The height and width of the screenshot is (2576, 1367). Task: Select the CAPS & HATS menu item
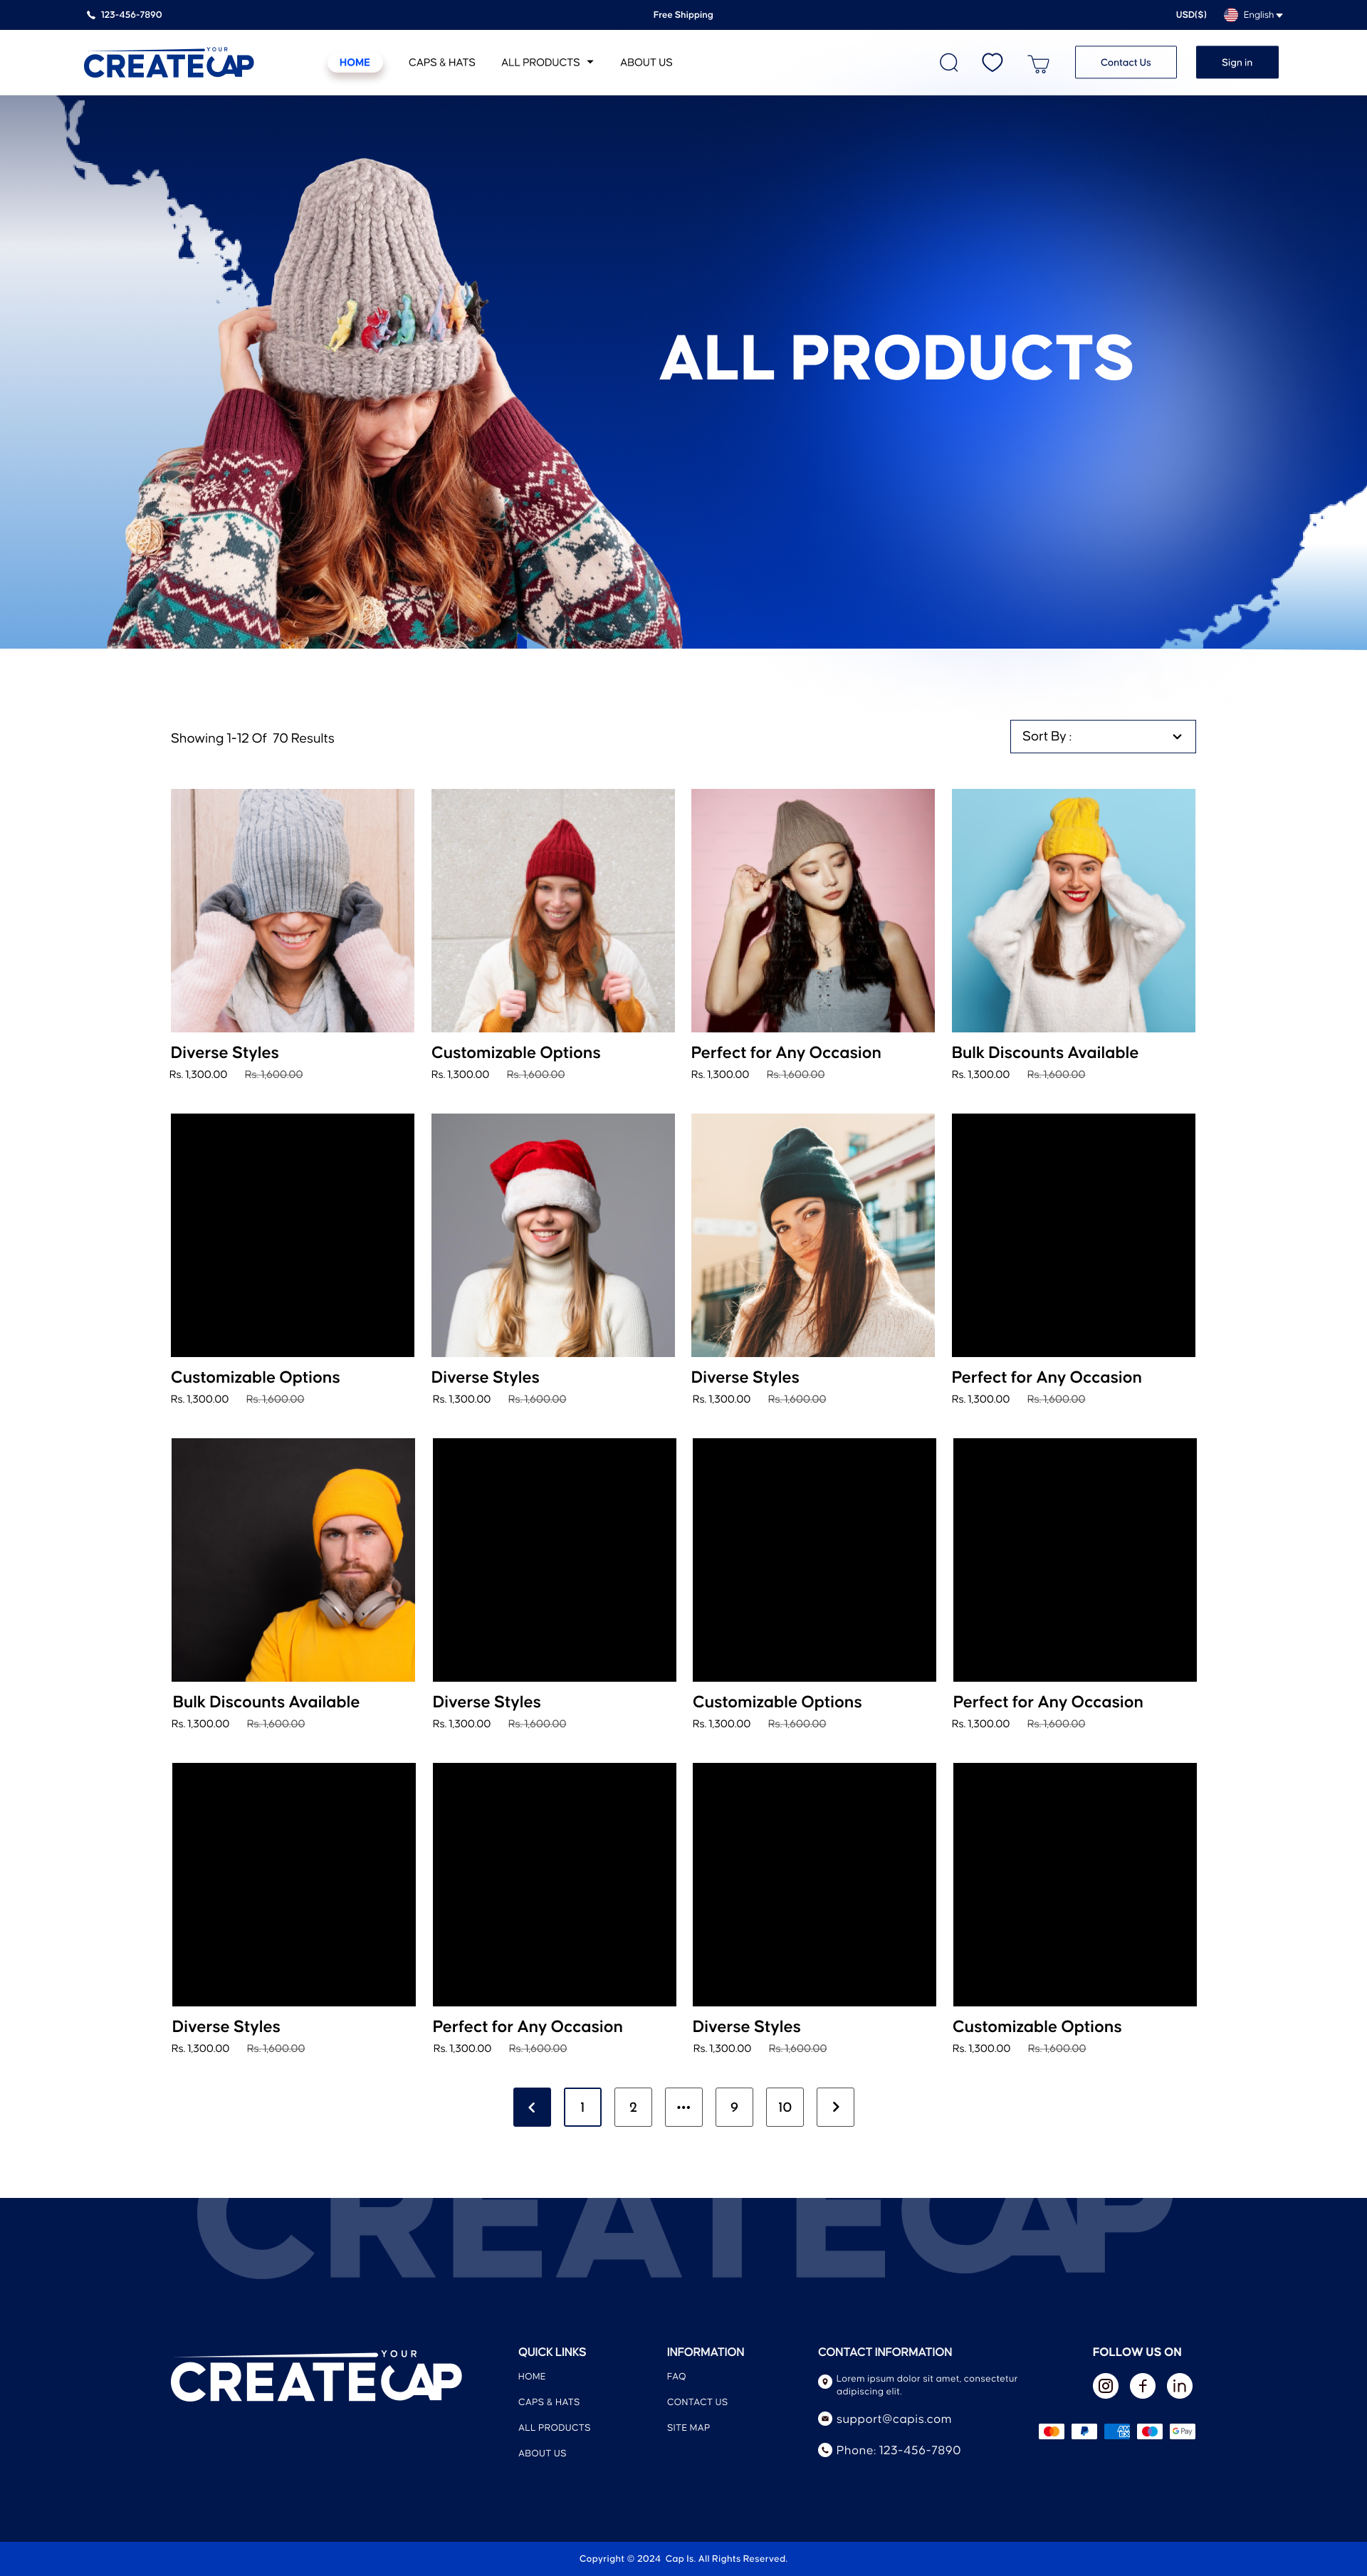click(441, 62)
